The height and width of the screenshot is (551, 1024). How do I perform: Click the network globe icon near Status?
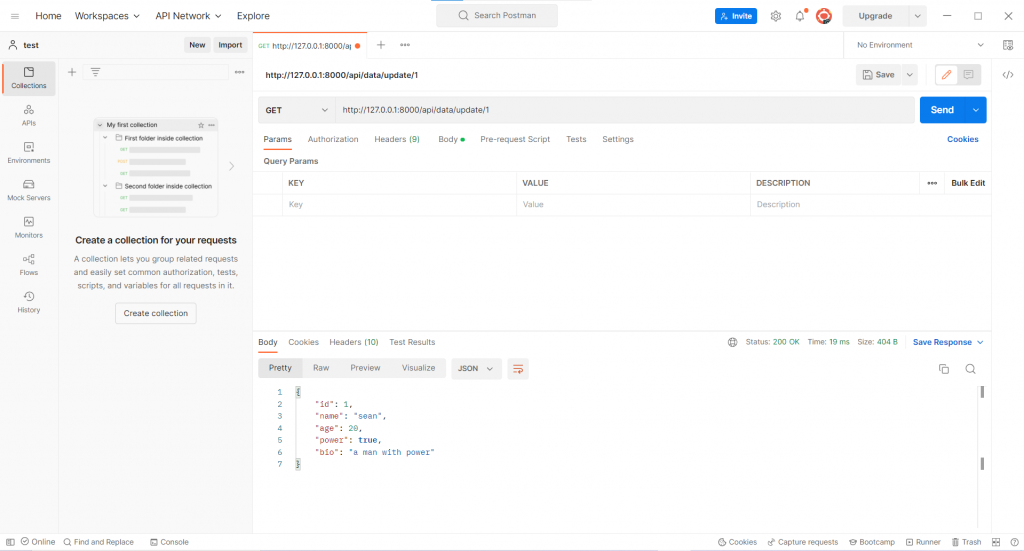[x=733, y=342]
